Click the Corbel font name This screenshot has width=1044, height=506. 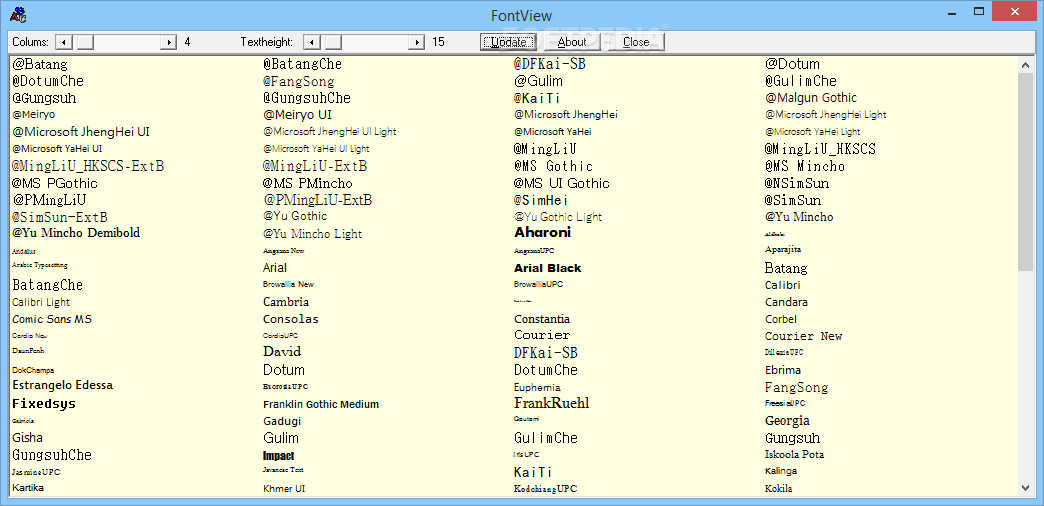(x=781, y=319)
